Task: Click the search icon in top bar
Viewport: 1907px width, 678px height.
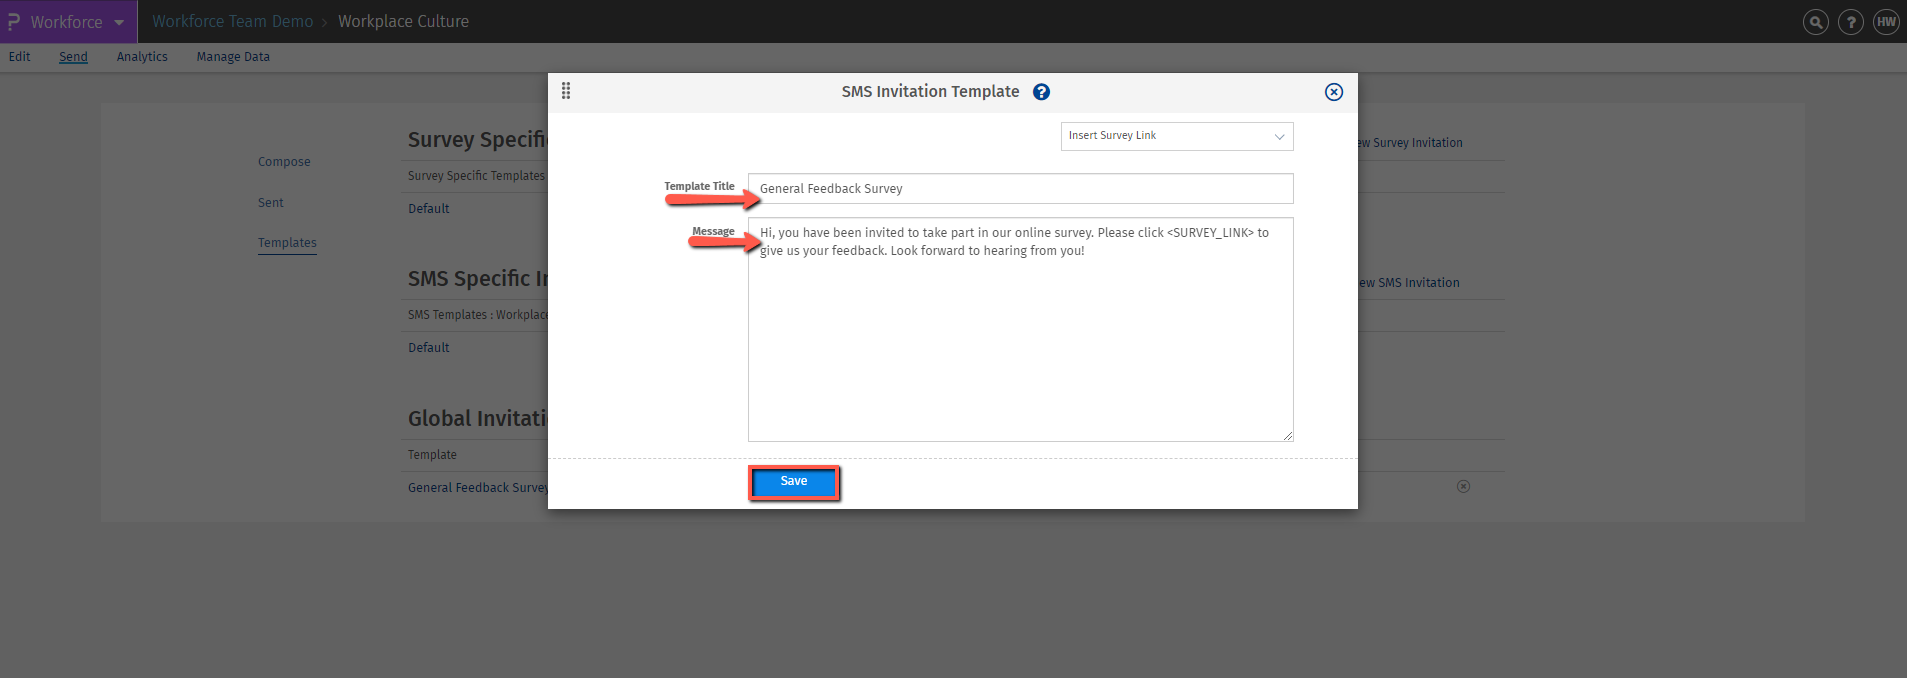Action: [1815, 22]
